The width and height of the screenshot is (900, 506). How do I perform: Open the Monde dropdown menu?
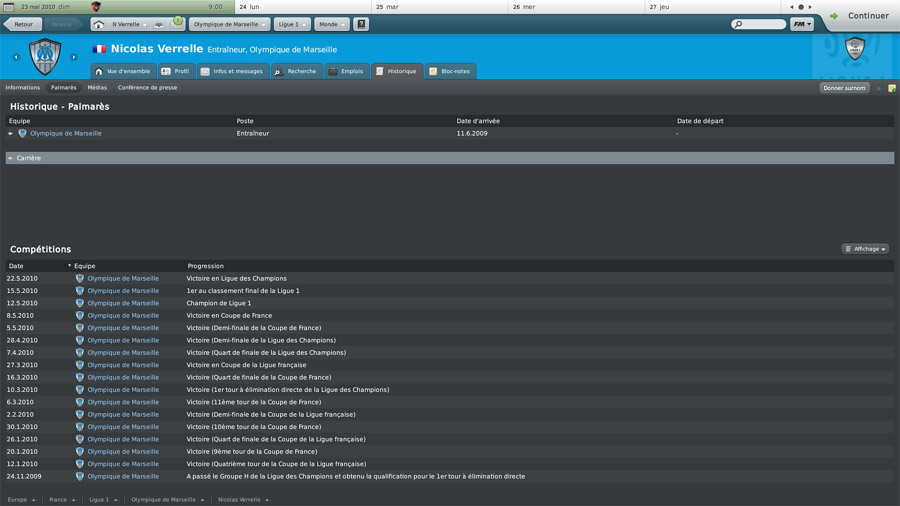pyautogui.click(x=331, y=24)
